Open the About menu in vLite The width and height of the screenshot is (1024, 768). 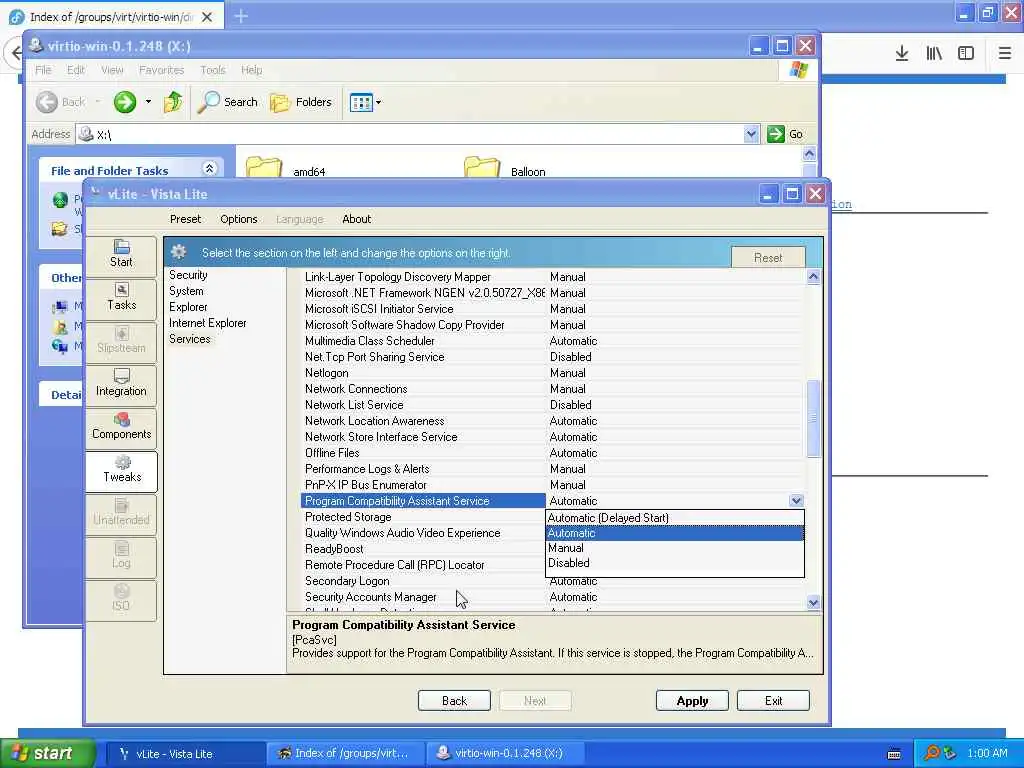click(357, 219)
